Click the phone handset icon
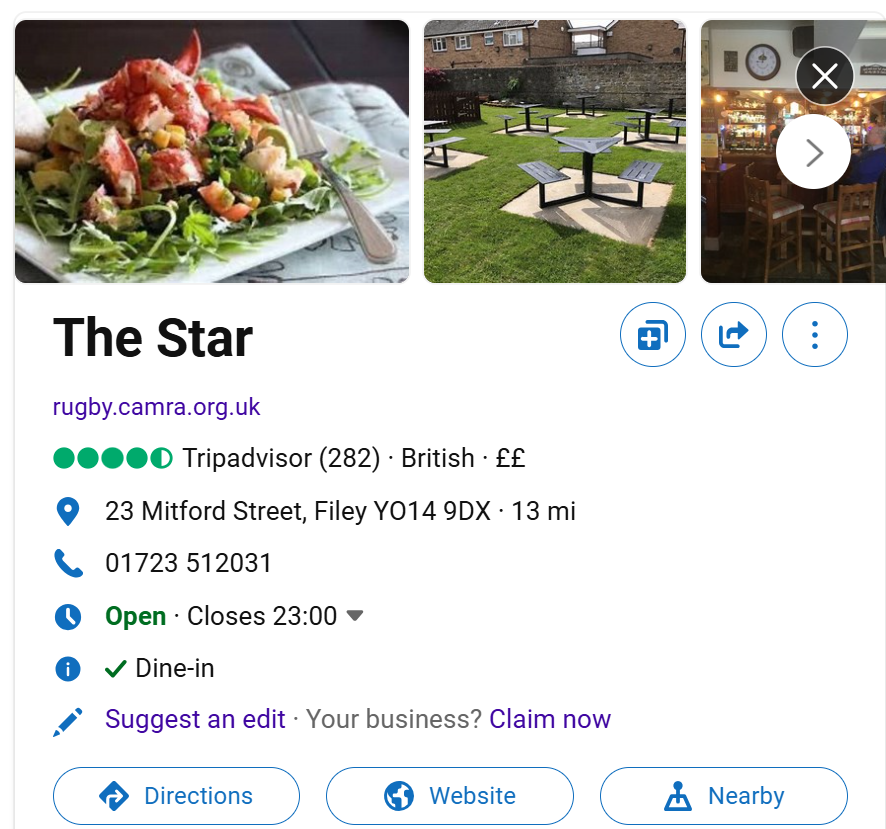The image size is (886, 829). pyautogui.click(x=68, y=564)
